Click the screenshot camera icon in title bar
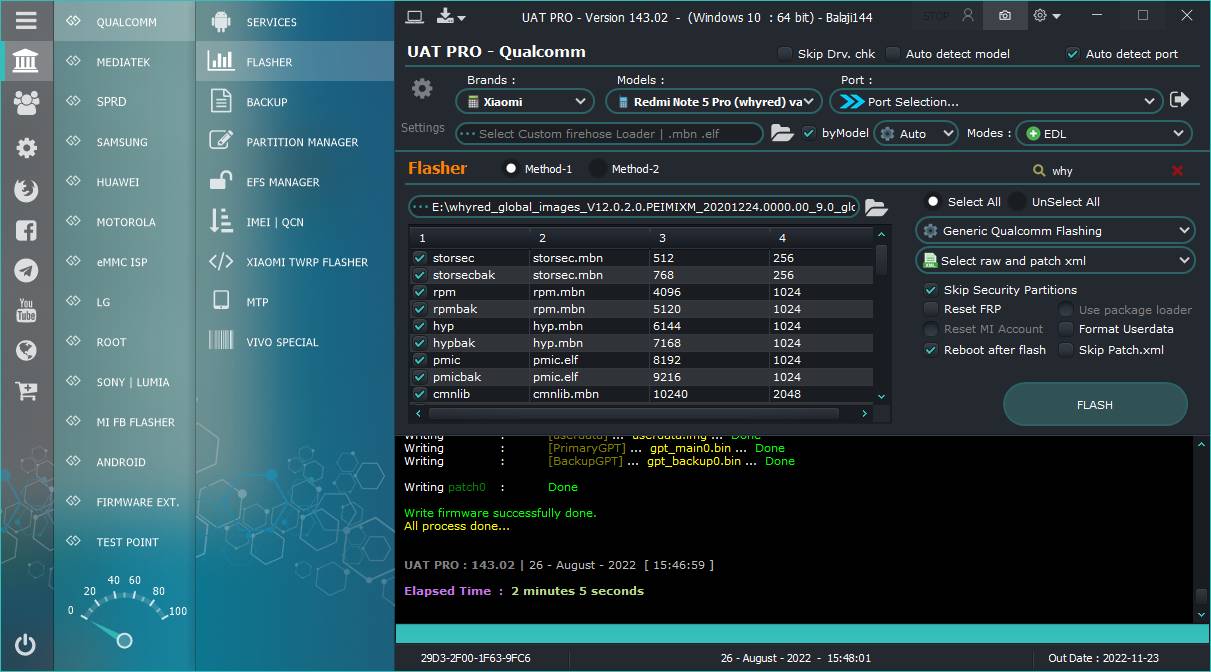The height and width of the screenshot is (672, 1211). [x=1004, y=16]
